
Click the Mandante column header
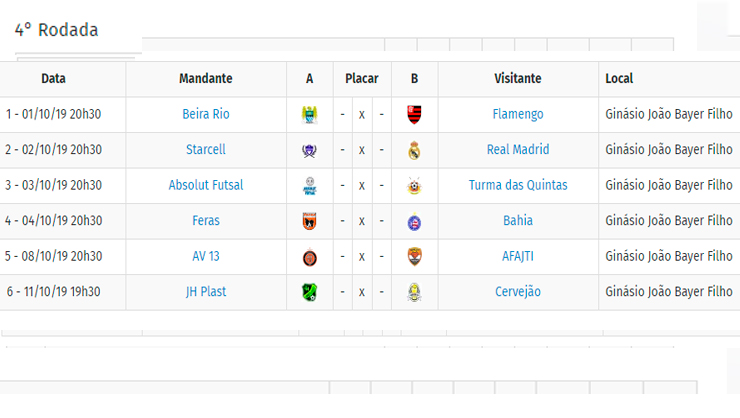(206, 78)
